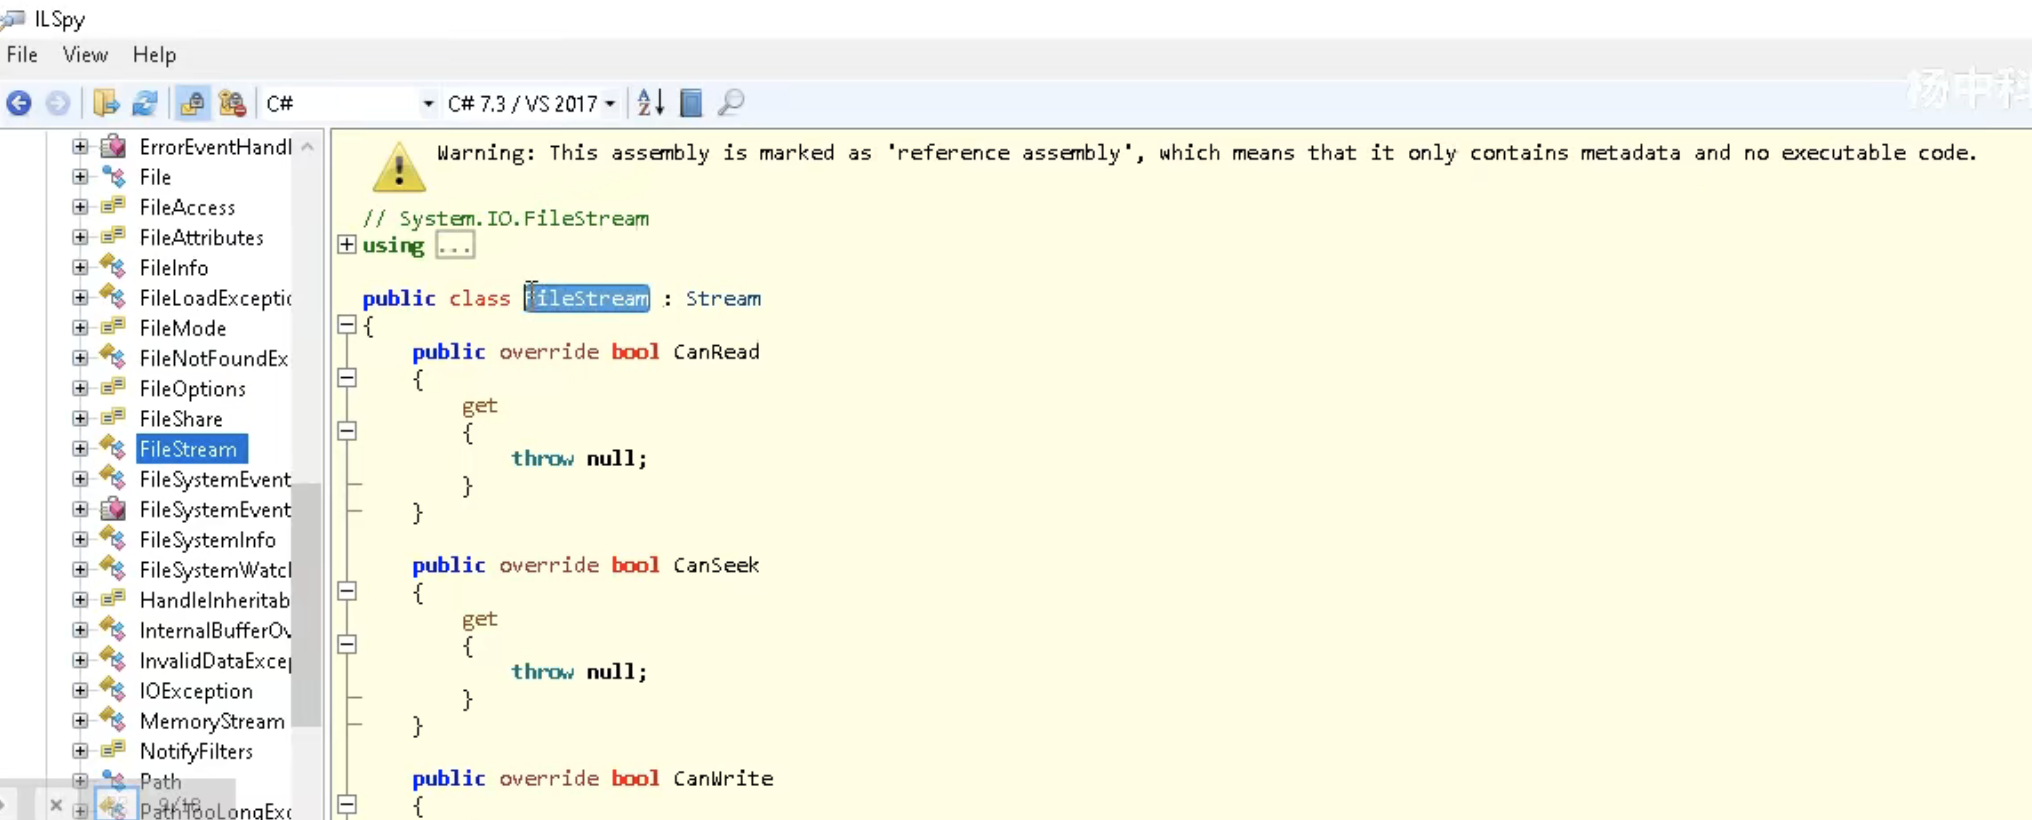Click the FileLoadException class icon

113,297
